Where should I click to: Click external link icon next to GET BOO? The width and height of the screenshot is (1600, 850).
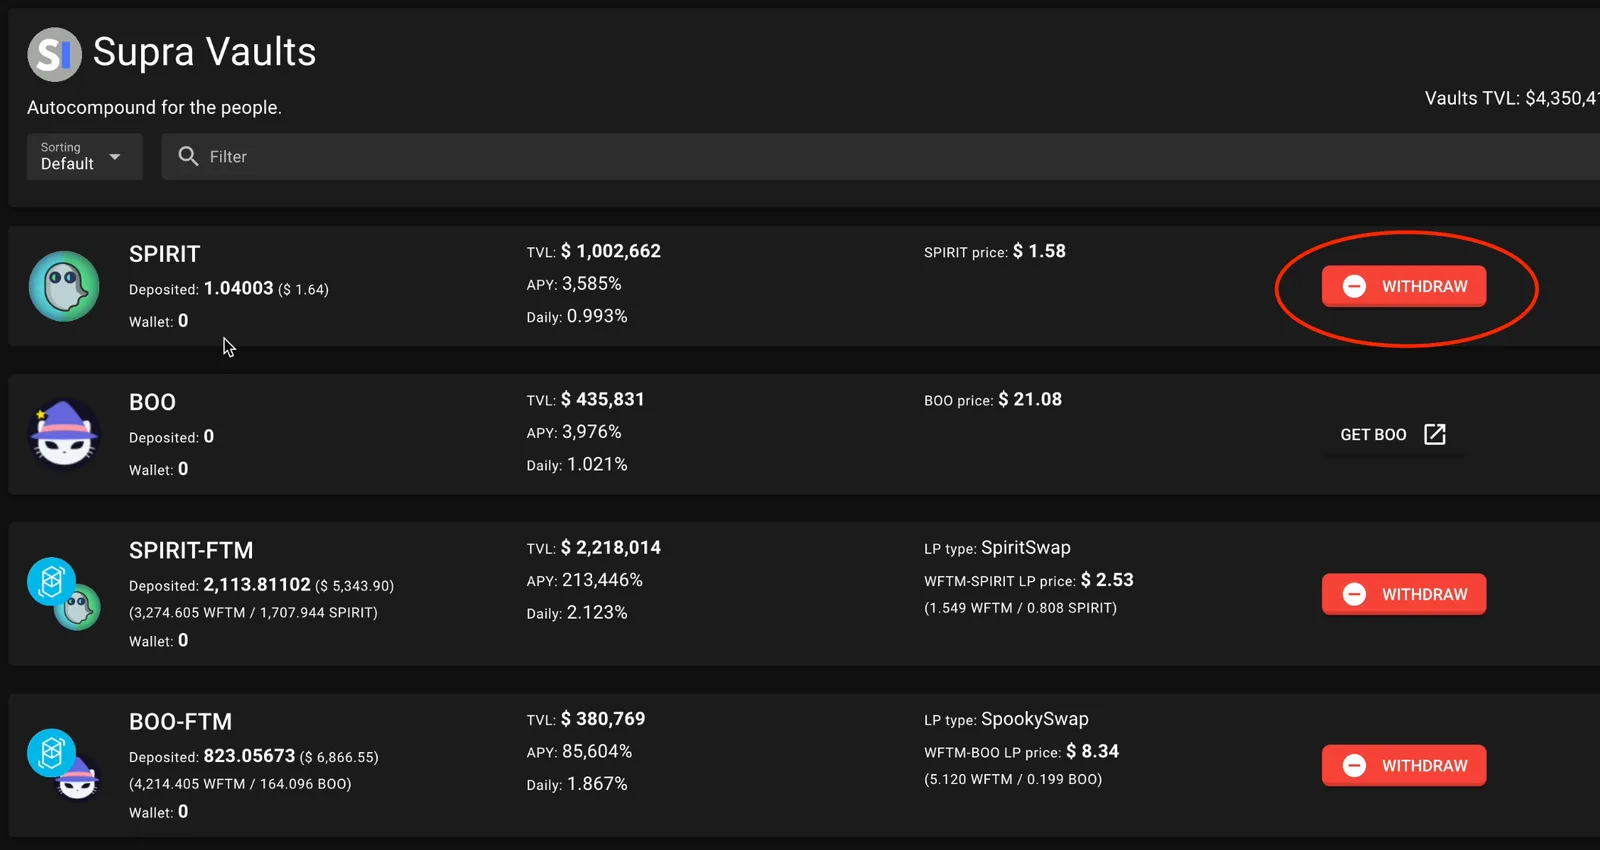click(1435, 434)
